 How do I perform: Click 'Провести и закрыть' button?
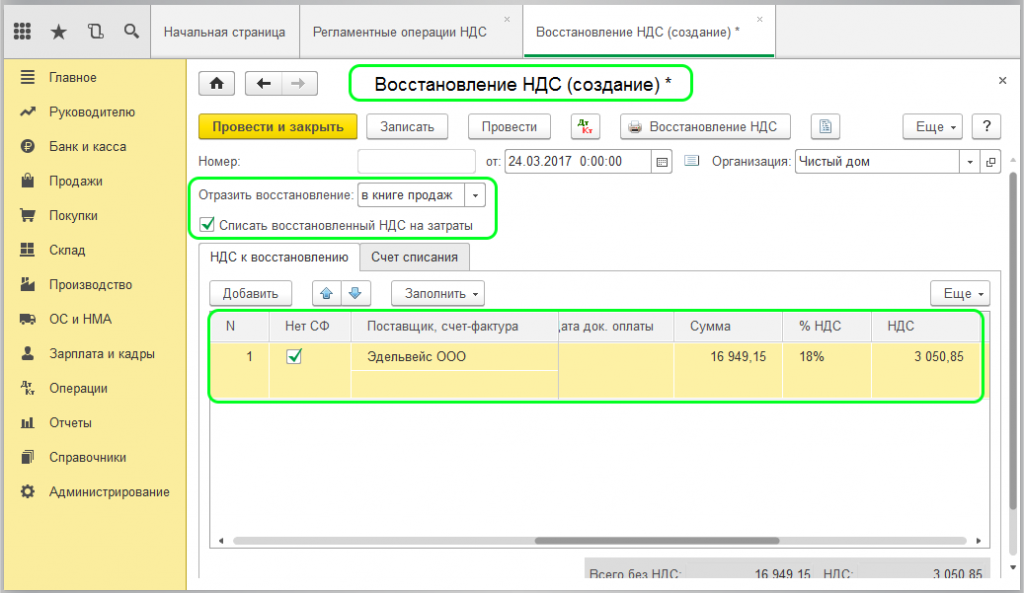[x=277, y=126]
